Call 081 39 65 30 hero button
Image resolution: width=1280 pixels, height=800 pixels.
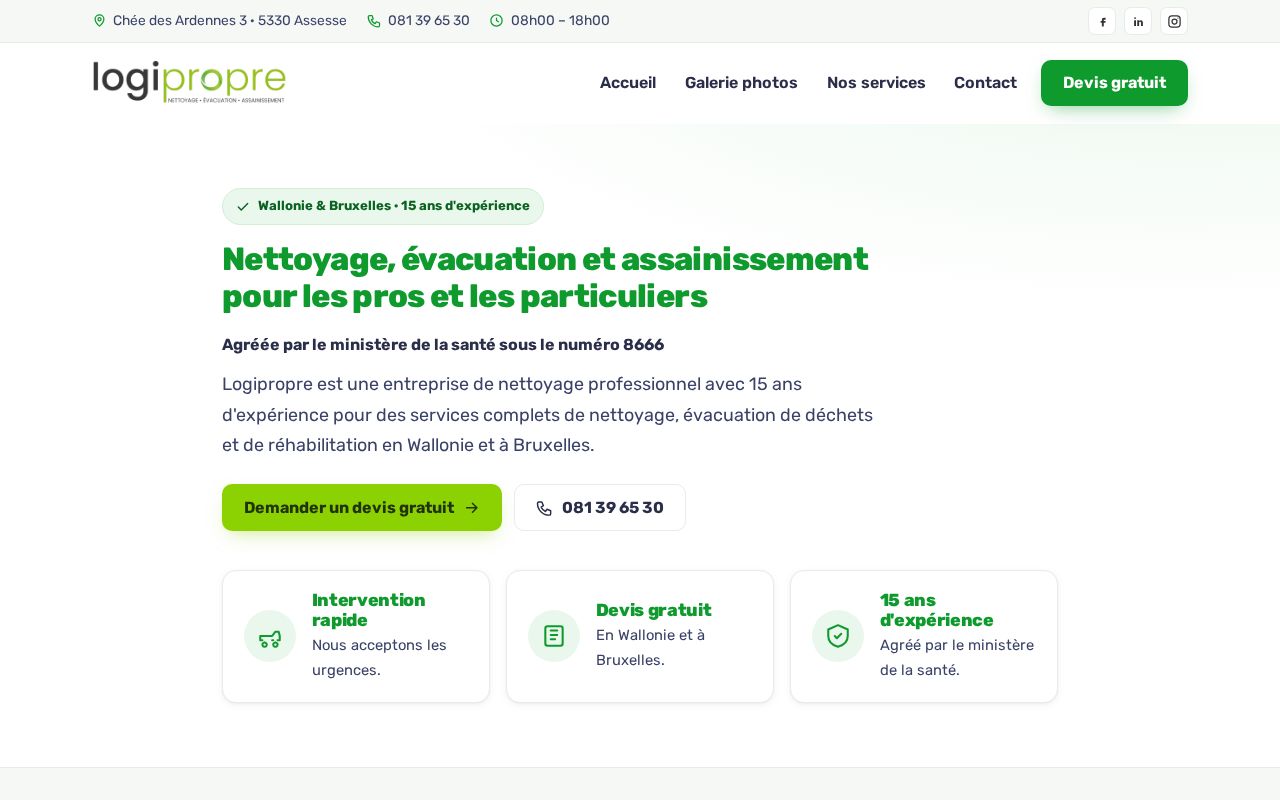coord(600,508)
